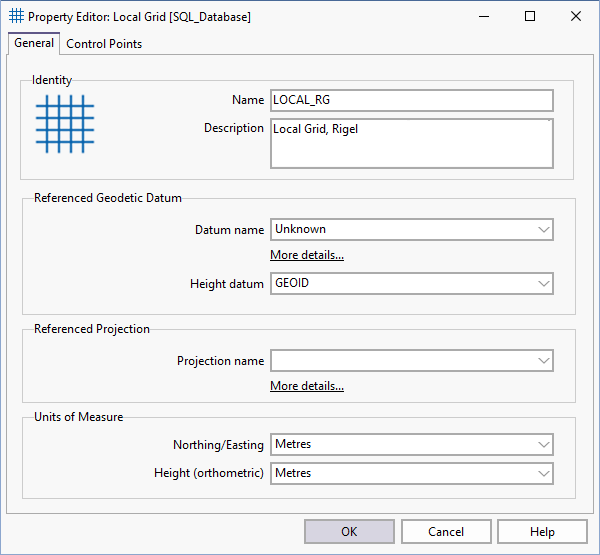Click the Northing/Easting label
Screen dimensions: 600x555
click(x=218, y=445)
